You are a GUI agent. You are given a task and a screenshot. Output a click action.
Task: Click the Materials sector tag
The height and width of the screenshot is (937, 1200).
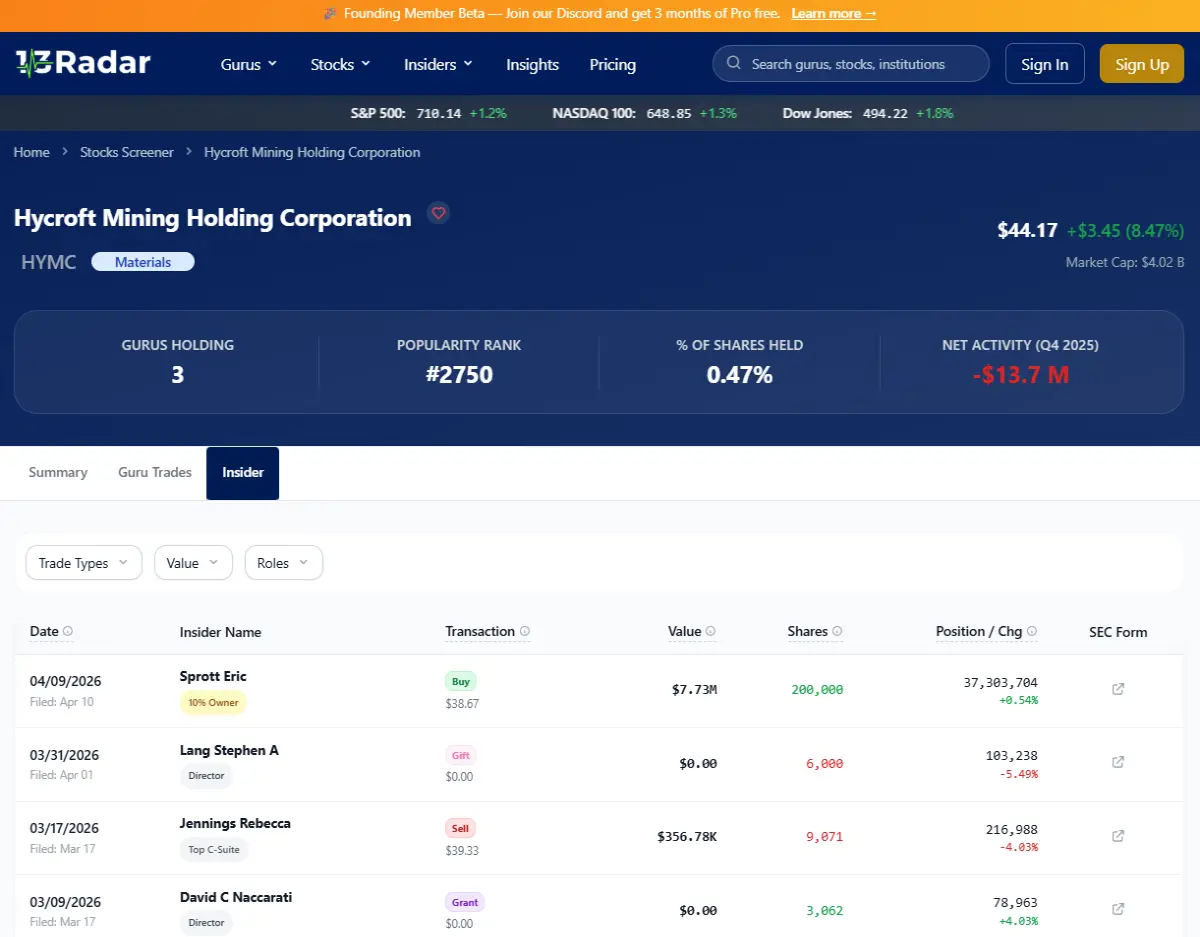tap(143, 262)
